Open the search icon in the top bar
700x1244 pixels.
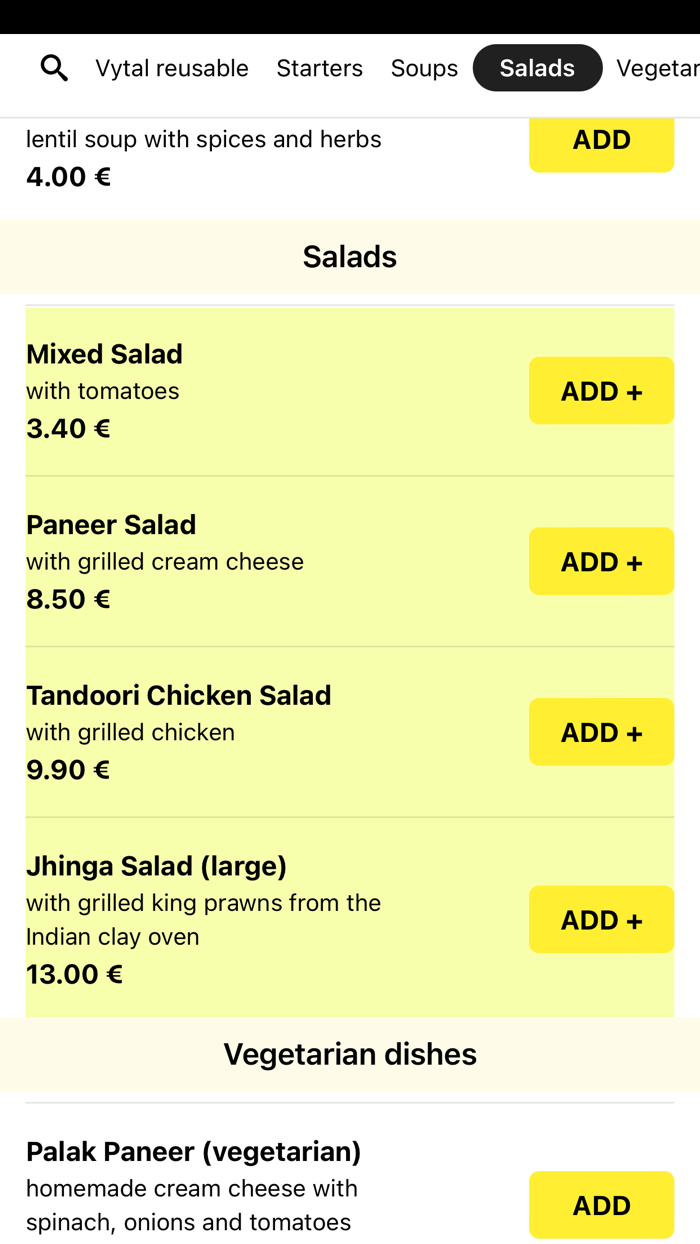54,68
